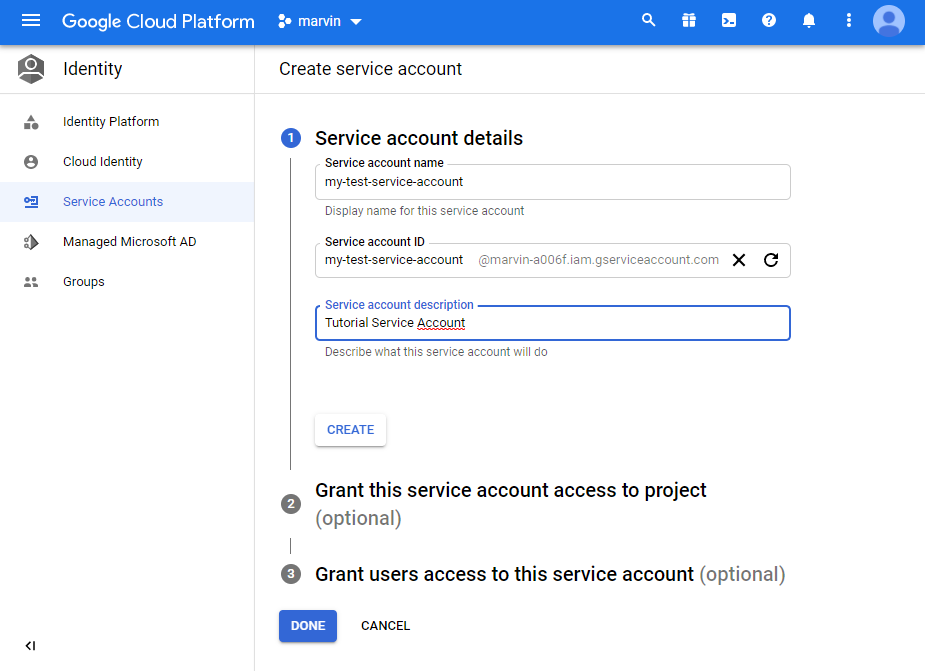Open the help question mark icon
The image size is (925, 671).
point(769,21)
